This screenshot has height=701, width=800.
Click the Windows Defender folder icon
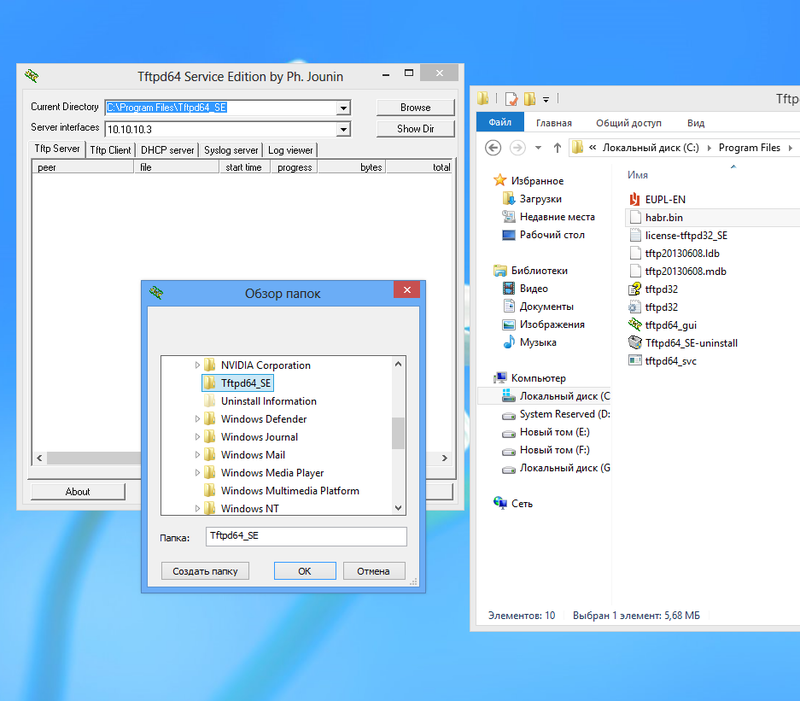point(209,419)
